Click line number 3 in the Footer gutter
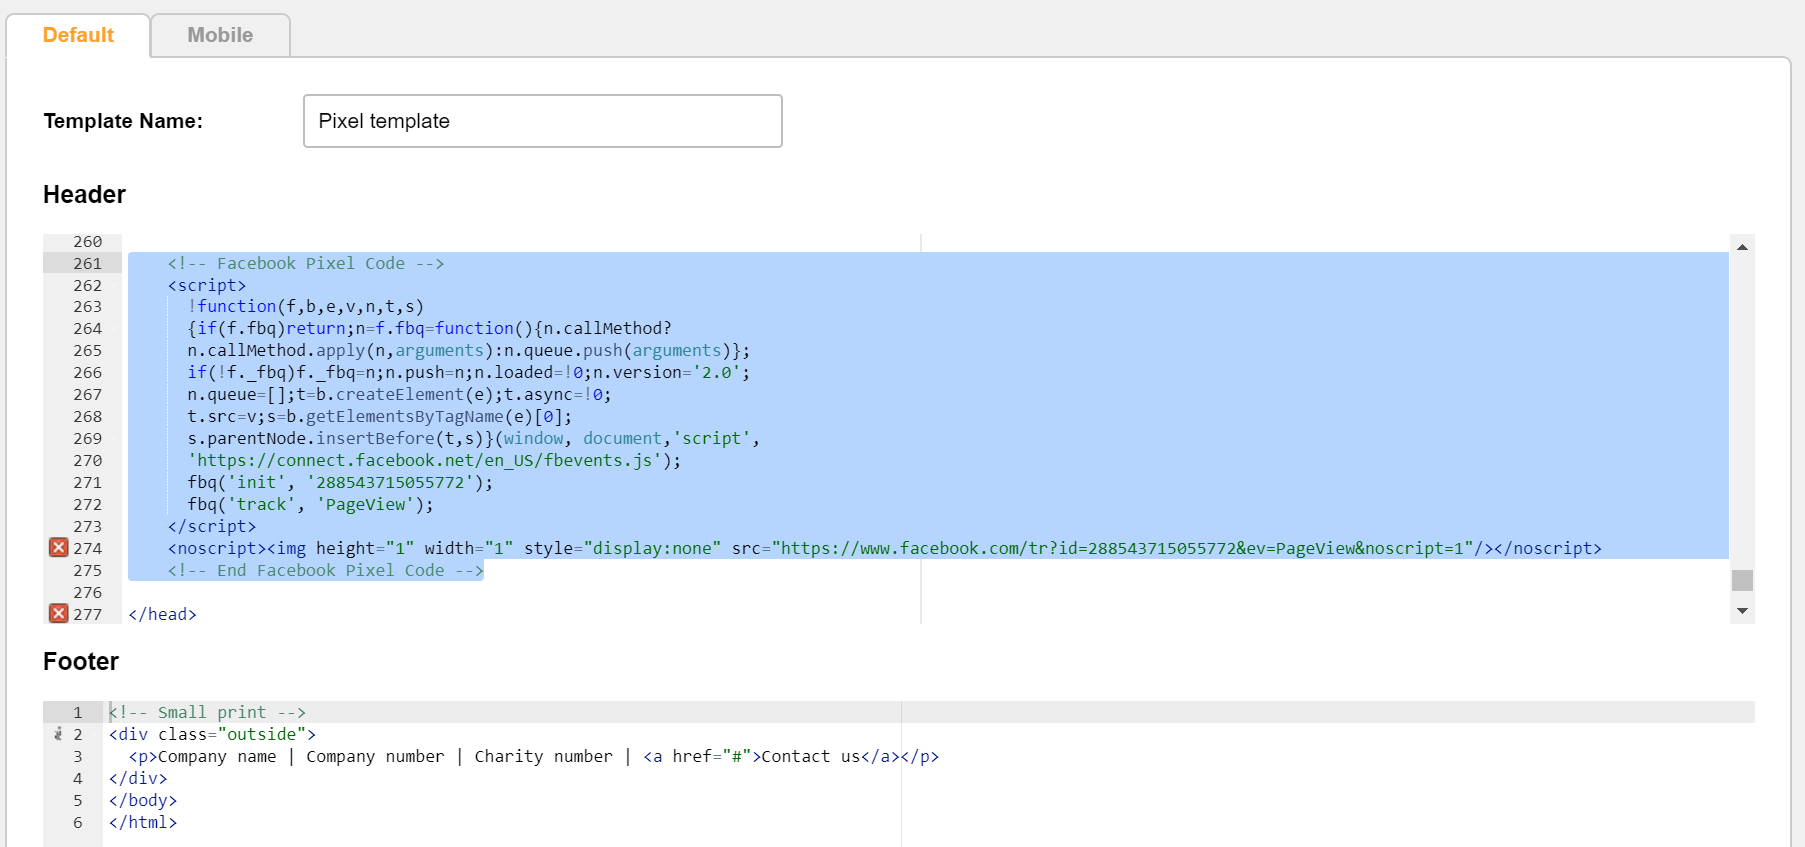Screen dimensions: 1805x847 point(78,756)
